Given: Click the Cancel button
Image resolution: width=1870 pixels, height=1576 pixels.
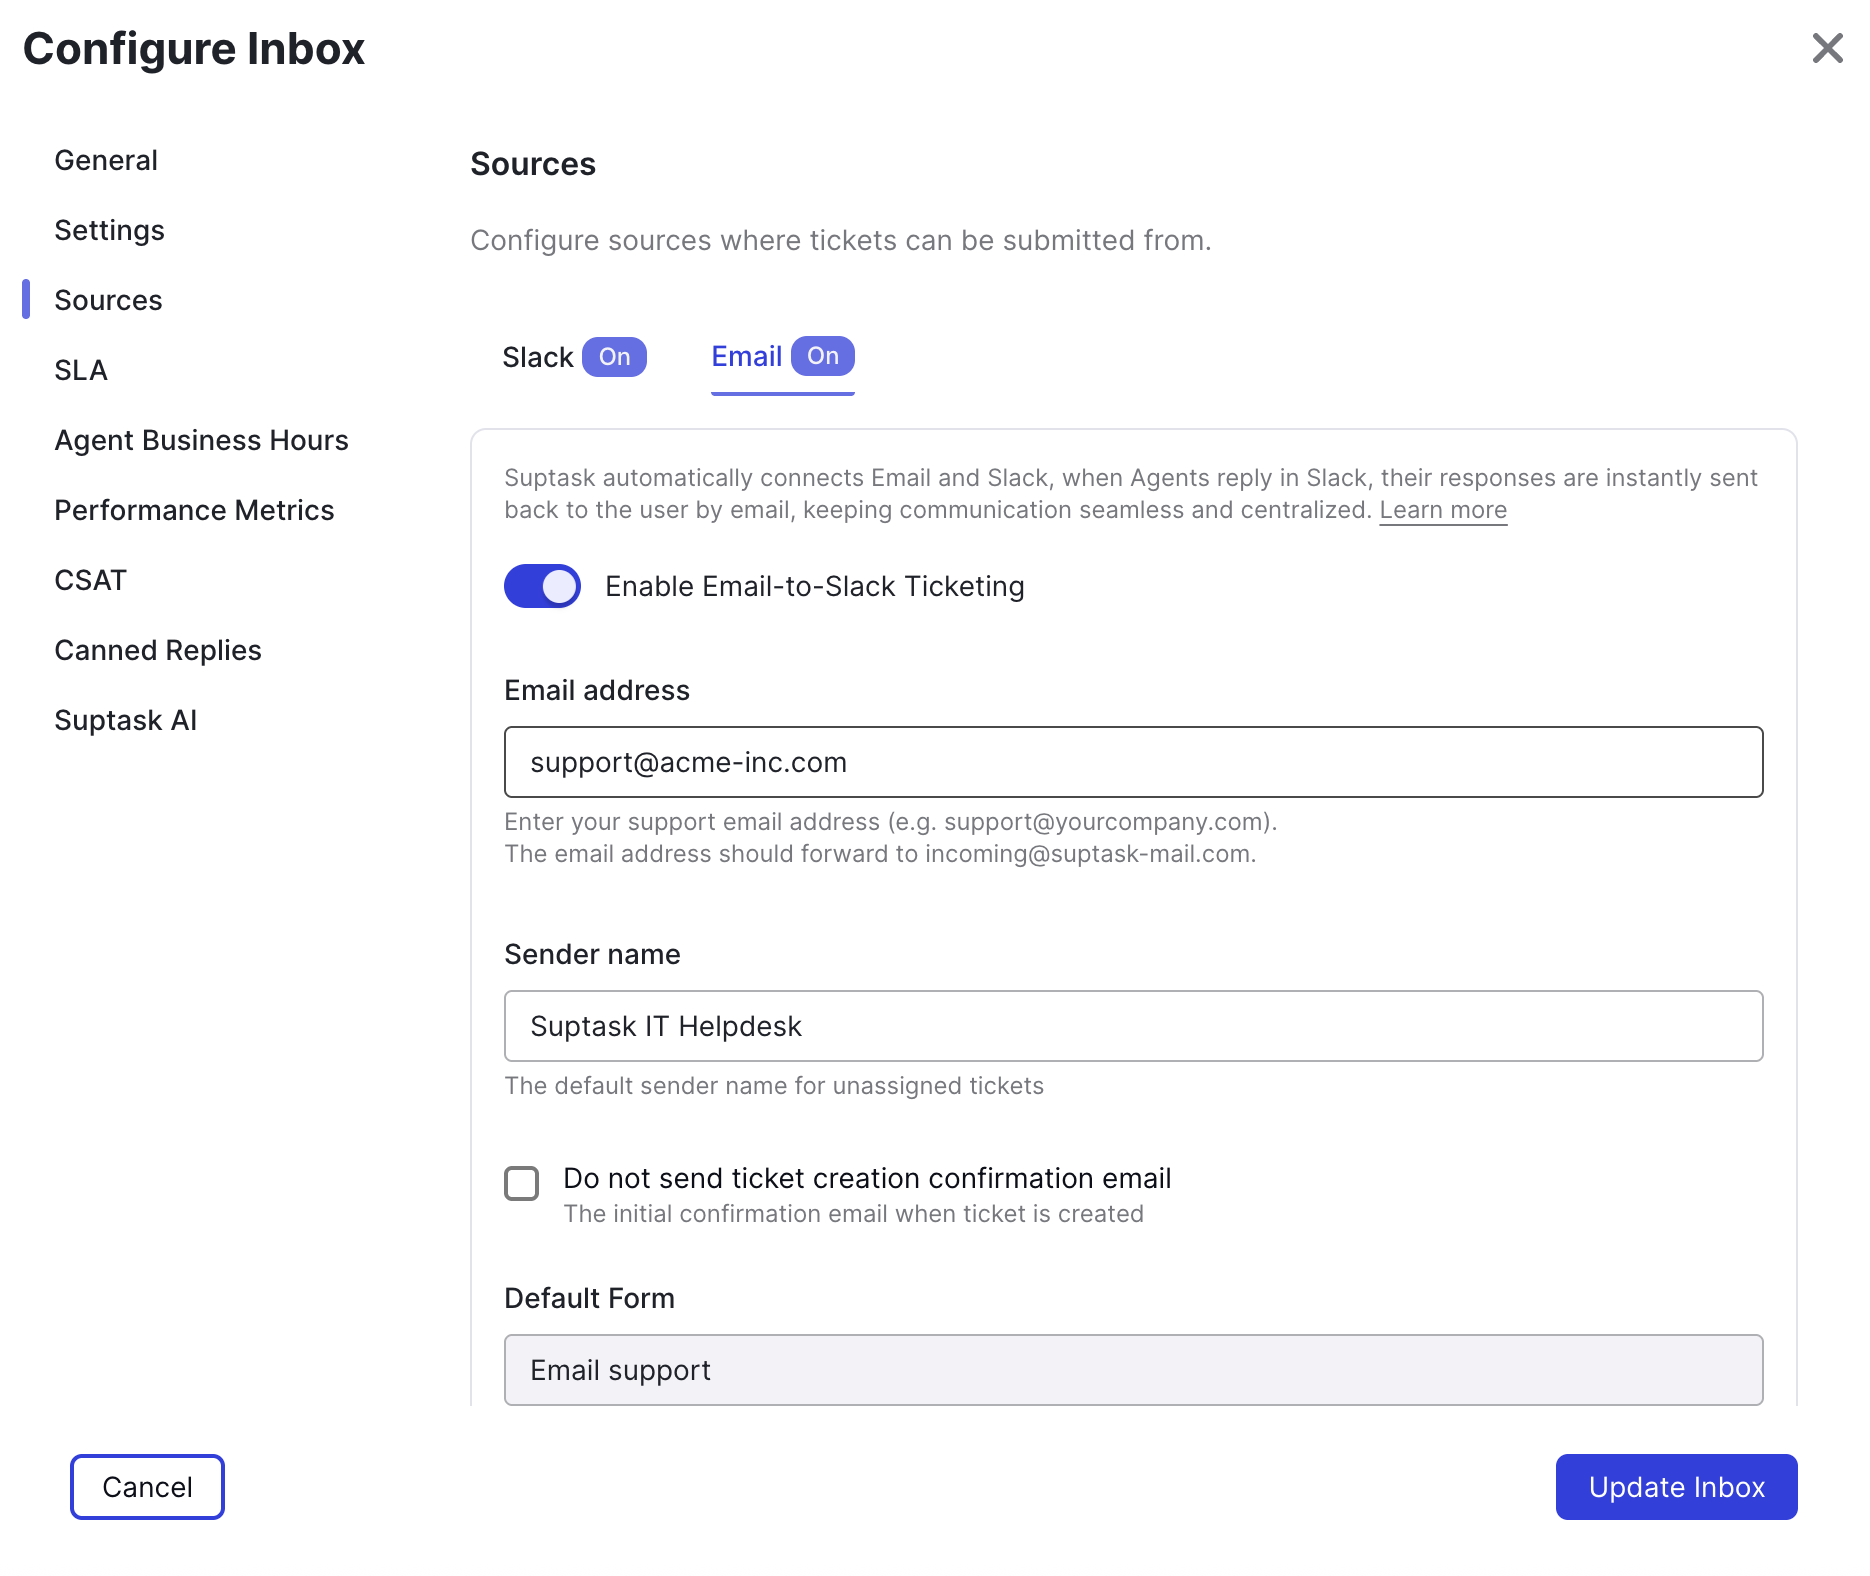Looking at the screenshot, I should 147,1486.
